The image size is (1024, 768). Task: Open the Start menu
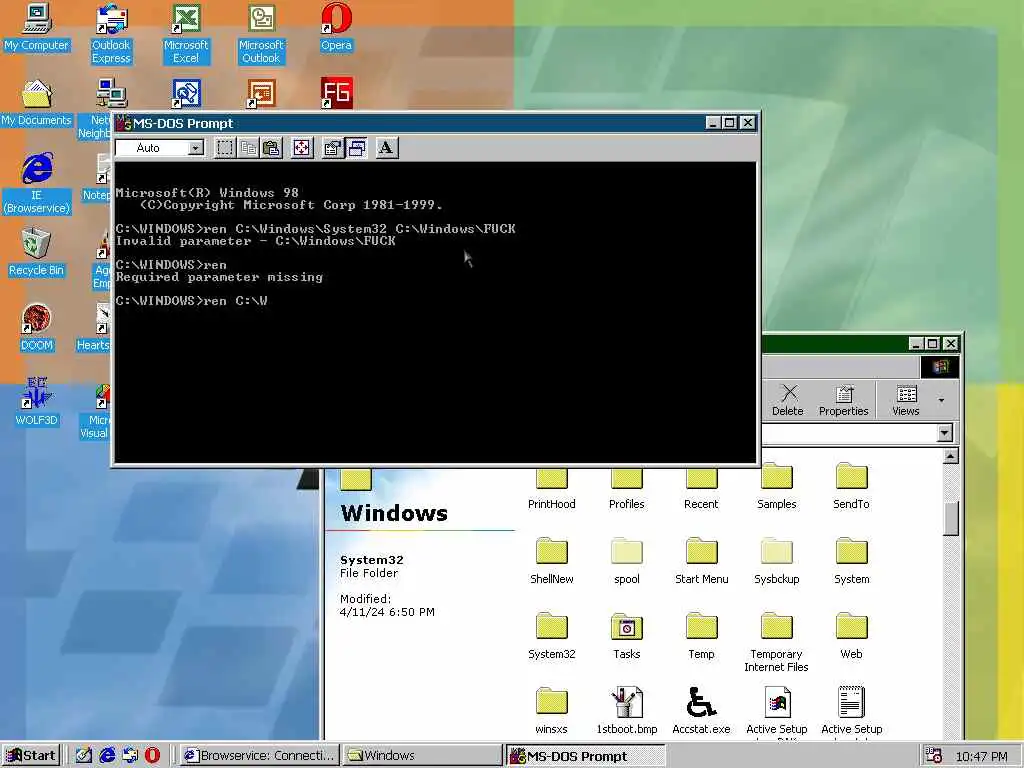pos(31,756)
